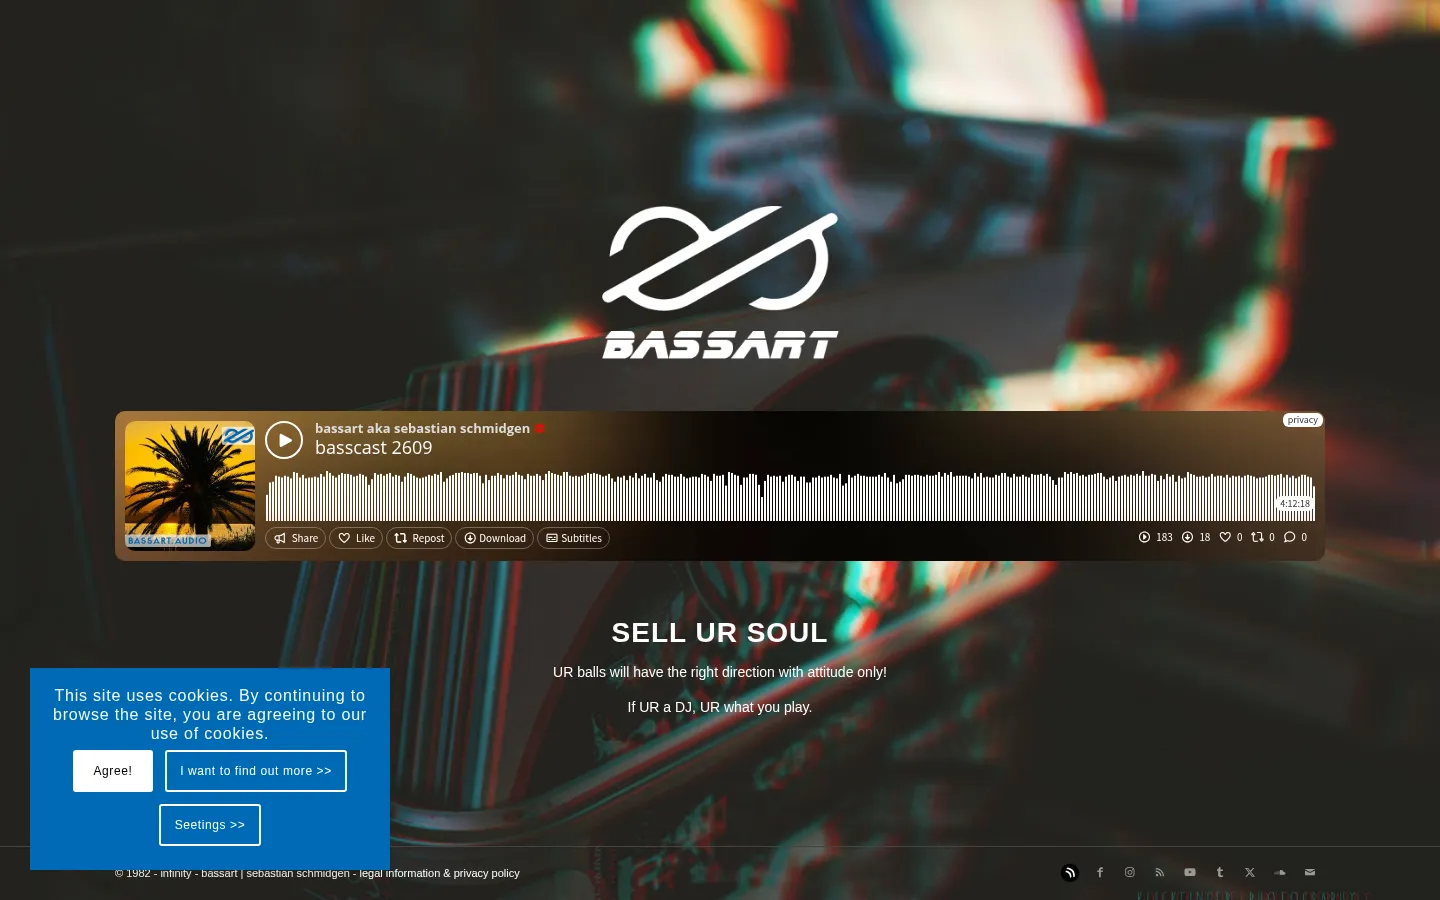Image resolution: width=1440 pixels, height=900 pixels.
Task: Share the basscast 2609 track
Action: click(295, 538)
